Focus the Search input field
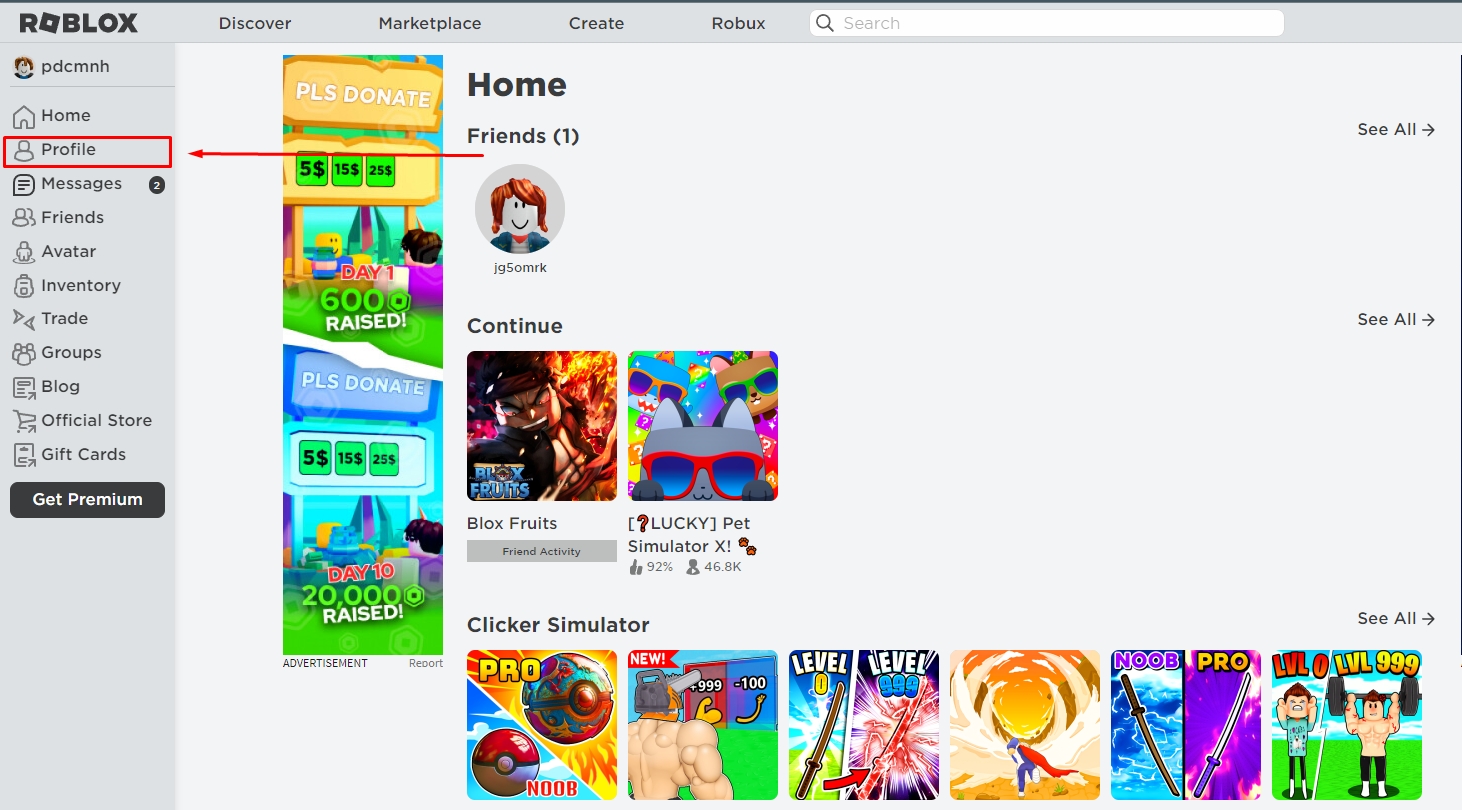Image resolution: width=1462 pixels, height=810 pixels. click(1046, 23)
